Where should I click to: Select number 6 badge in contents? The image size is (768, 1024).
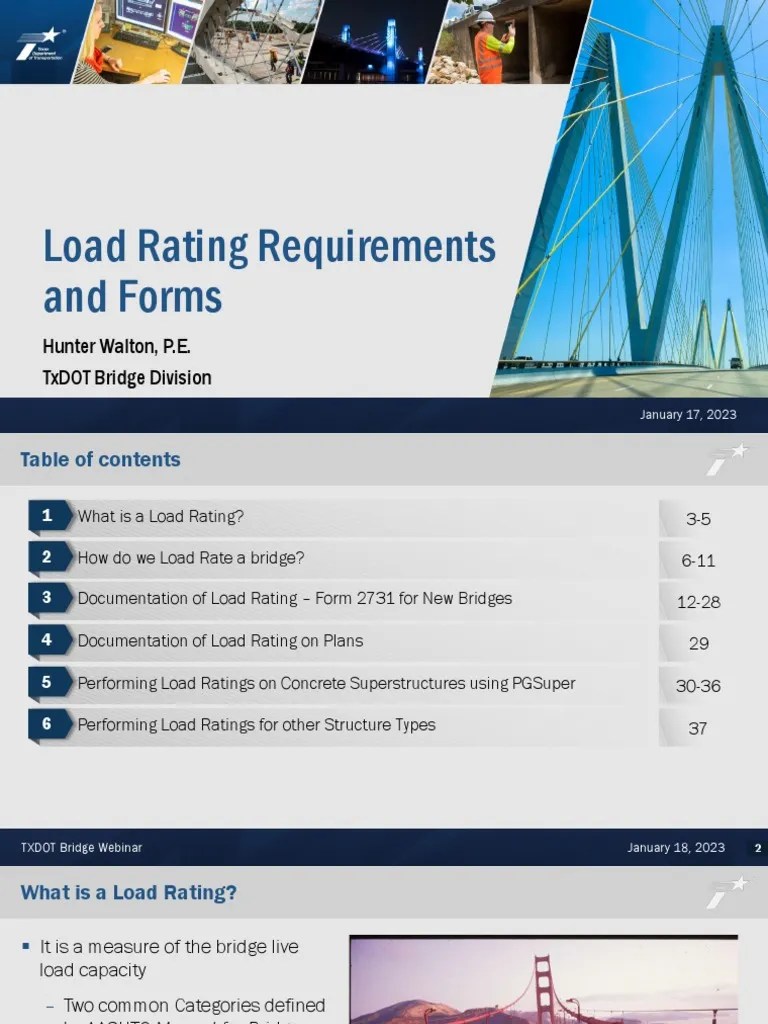pyautogui.click(x=50, y=724)
